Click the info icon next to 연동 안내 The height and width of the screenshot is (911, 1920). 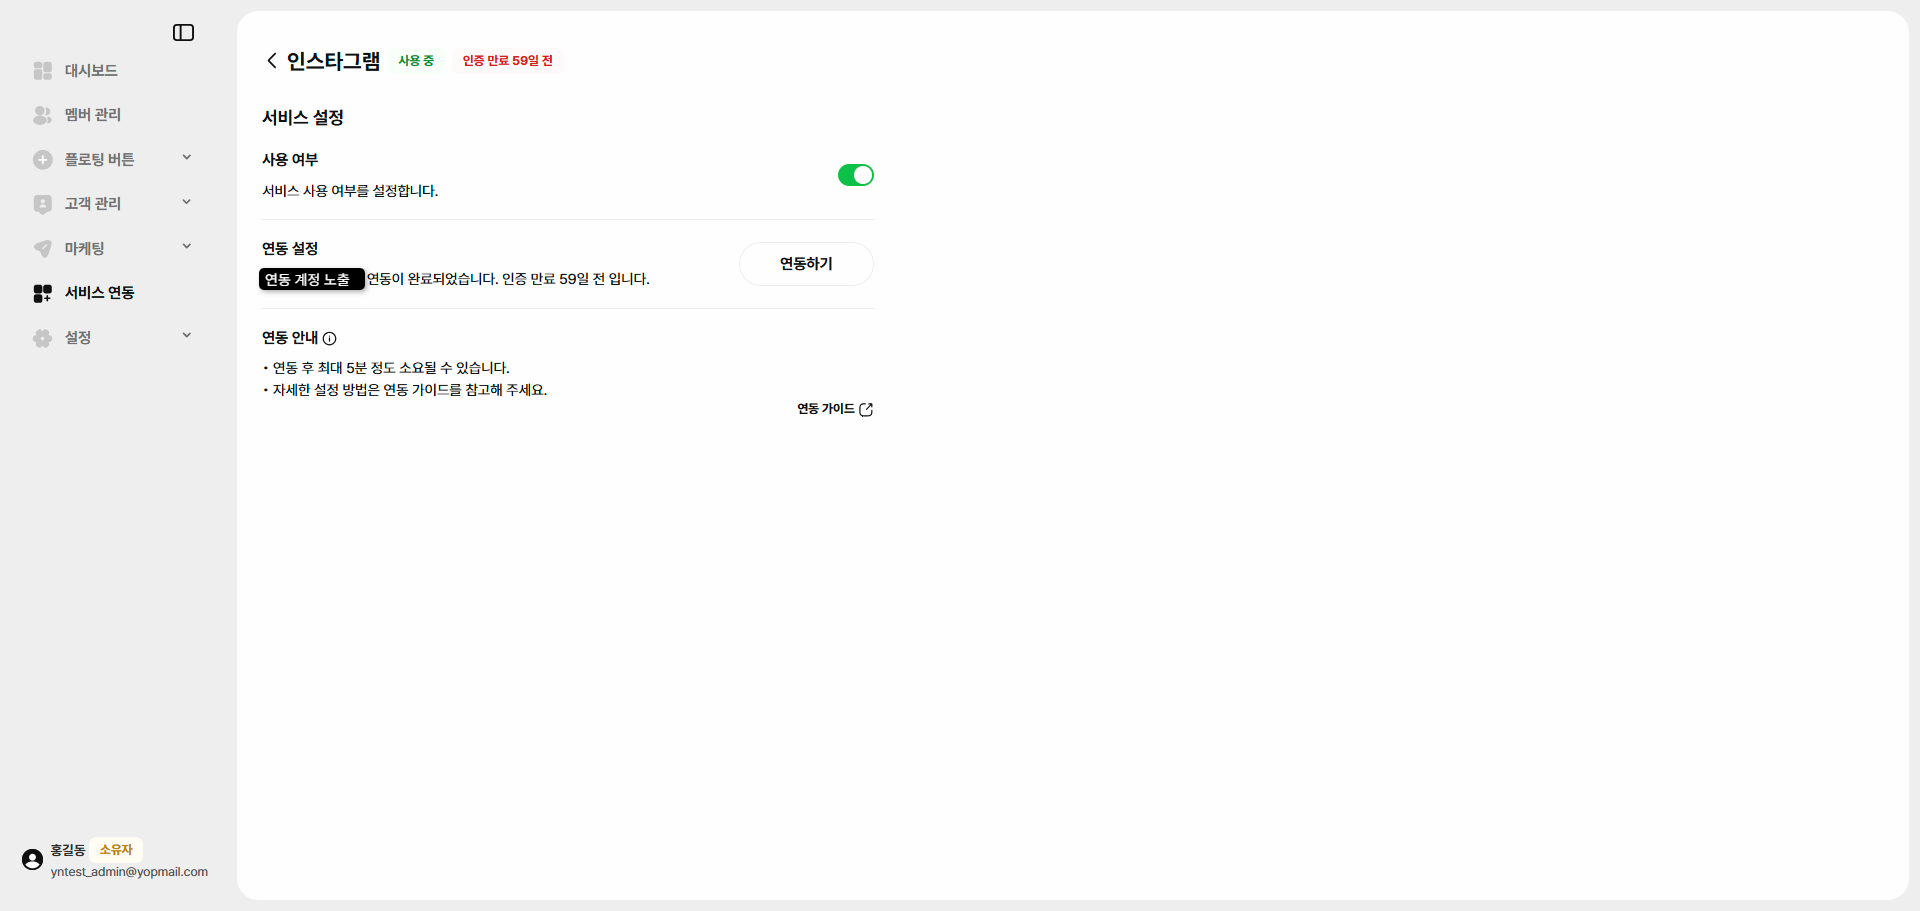[330, 339]
